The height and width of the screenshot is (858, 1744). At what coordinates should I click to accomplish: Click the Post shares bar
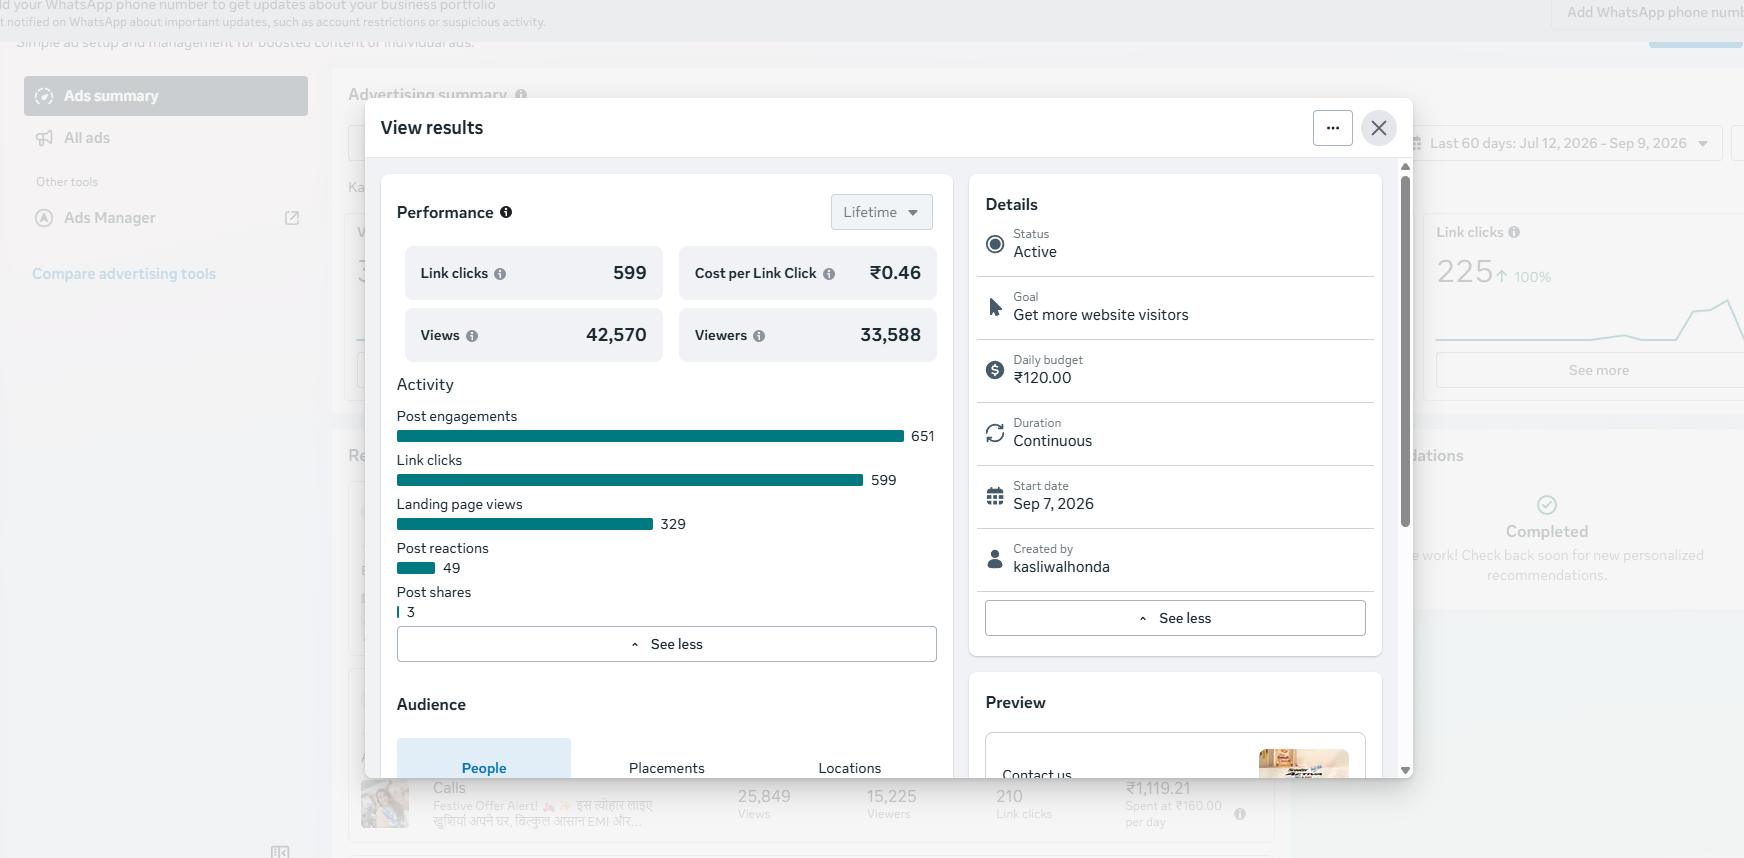(398, 612)
